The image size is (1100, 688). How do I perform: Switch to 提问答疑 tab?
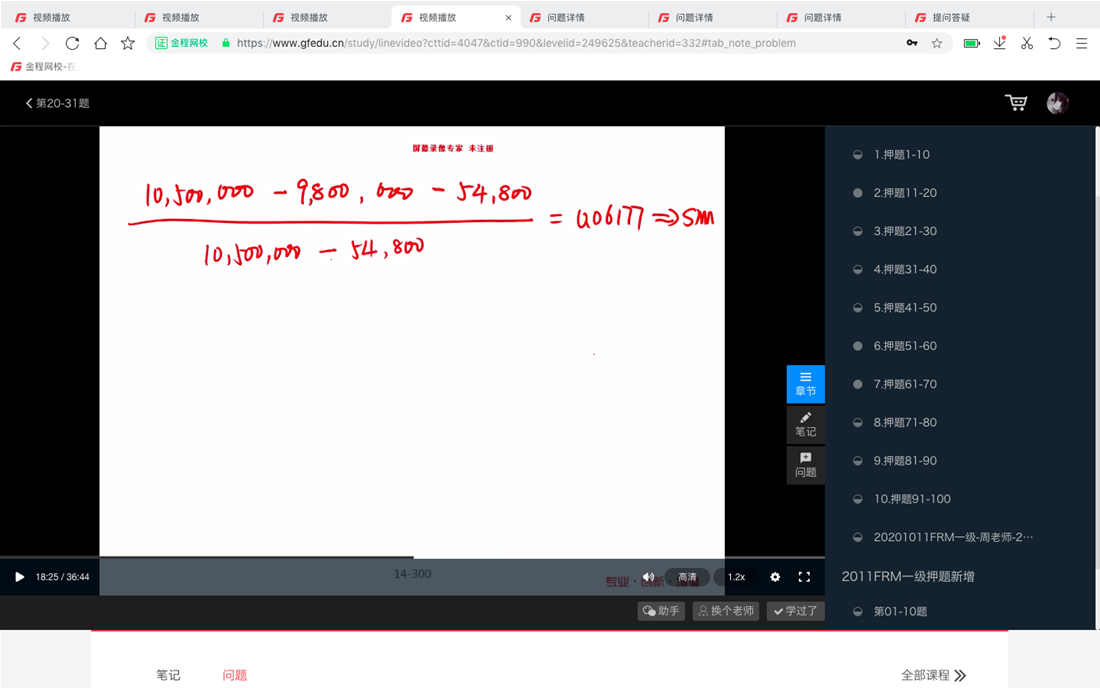click(970, 18)
